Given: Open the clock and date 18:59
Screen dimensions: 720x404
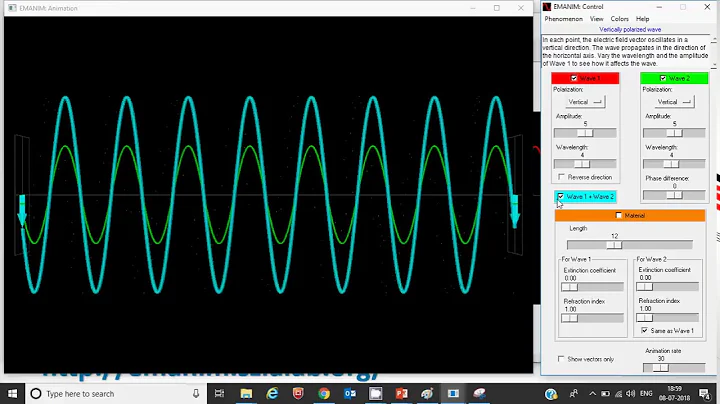Looking at the screenshot, I should (x=675, y=393).
